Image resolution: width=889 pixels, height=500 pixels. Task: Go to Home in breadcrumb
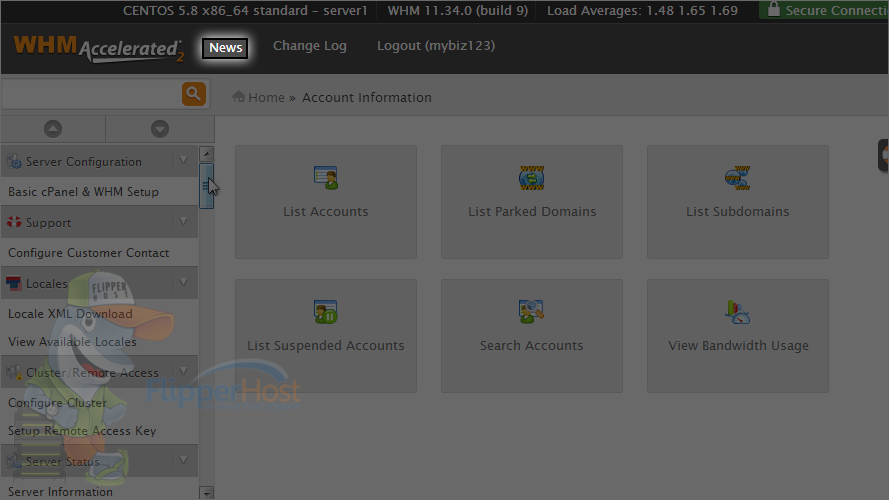coord(266,98)
